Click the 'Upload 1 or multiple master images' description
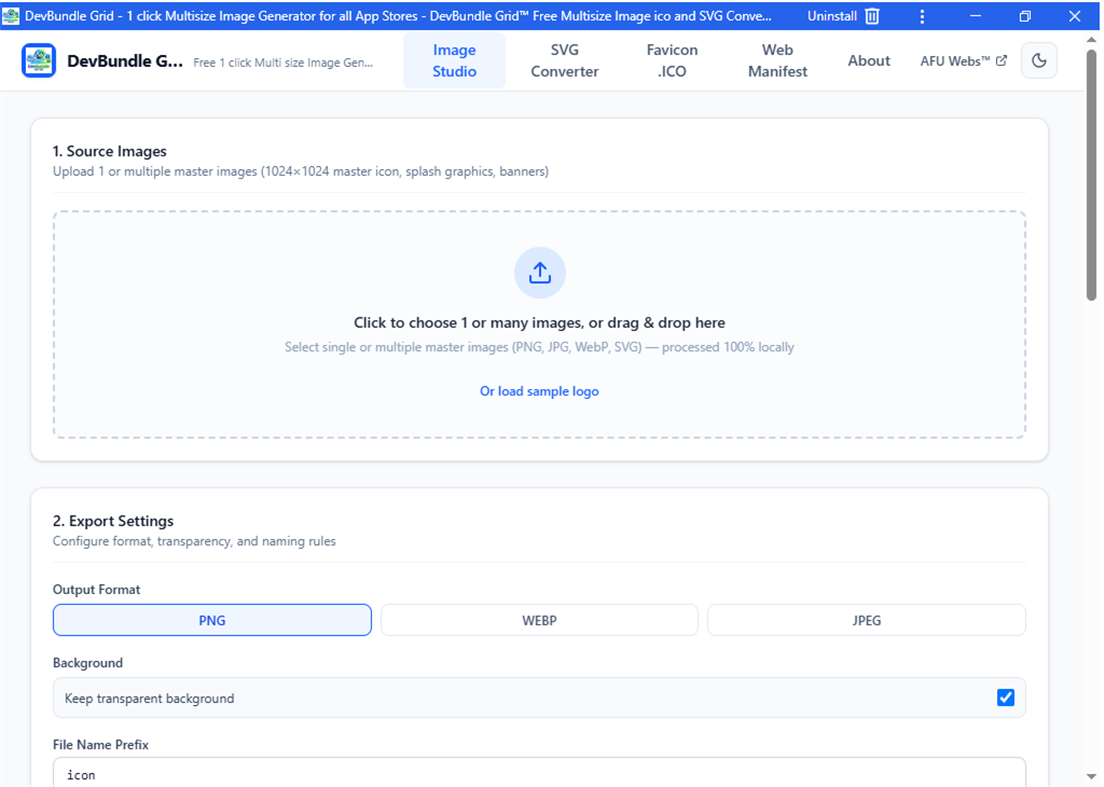This screenshot has height=787, width=1104. [x=301, y=171]
